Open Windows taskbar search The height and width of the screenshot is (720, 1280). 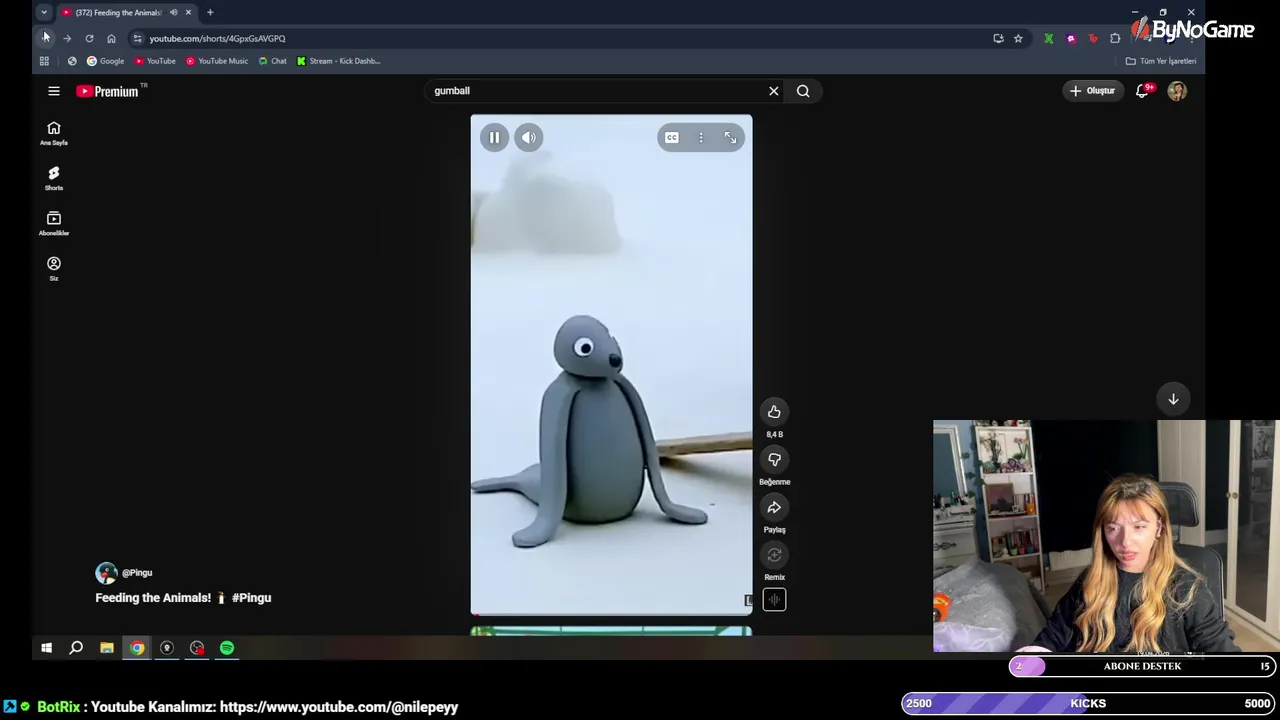point(76,648)
